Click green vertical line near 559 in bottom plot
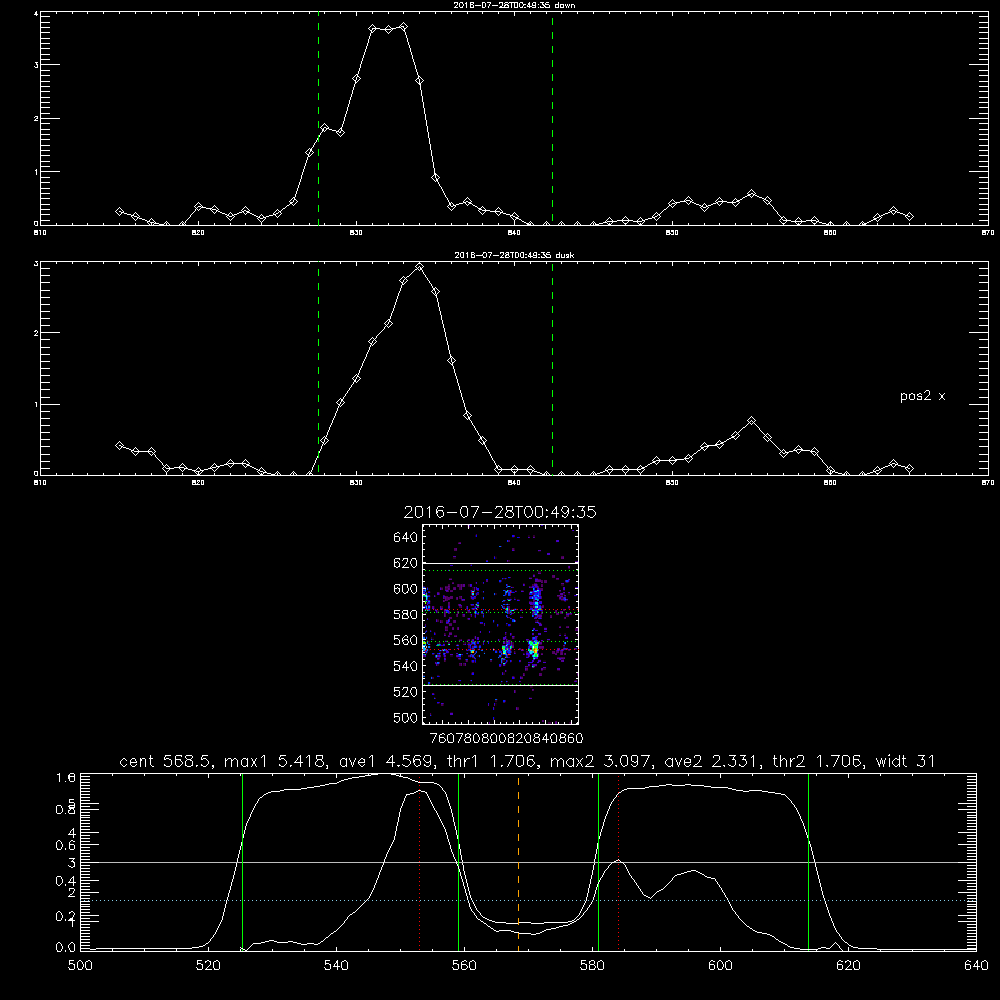This screenshot has height=1000, width=1000. point(459,863)
